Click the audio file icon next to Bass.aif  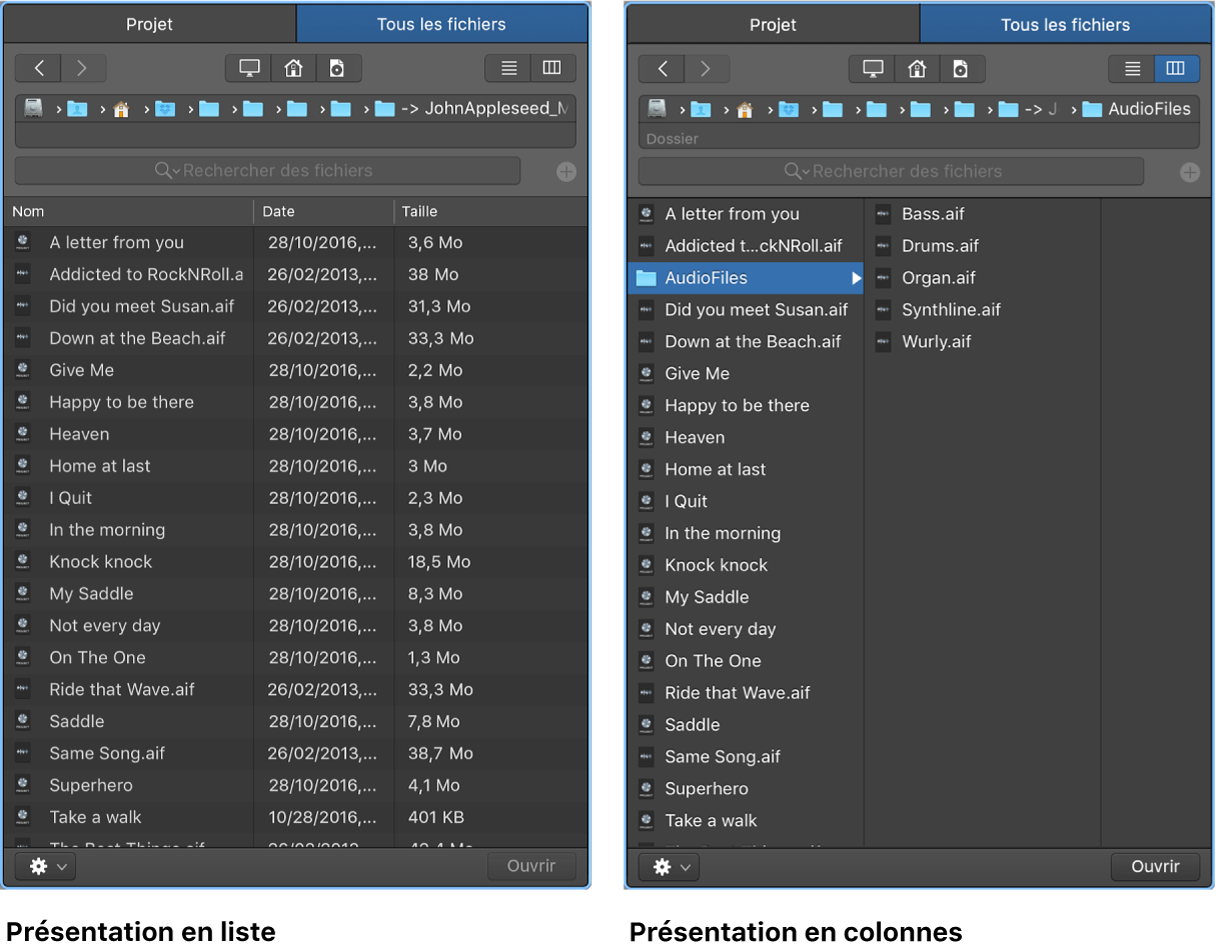(x=883, y=214)
